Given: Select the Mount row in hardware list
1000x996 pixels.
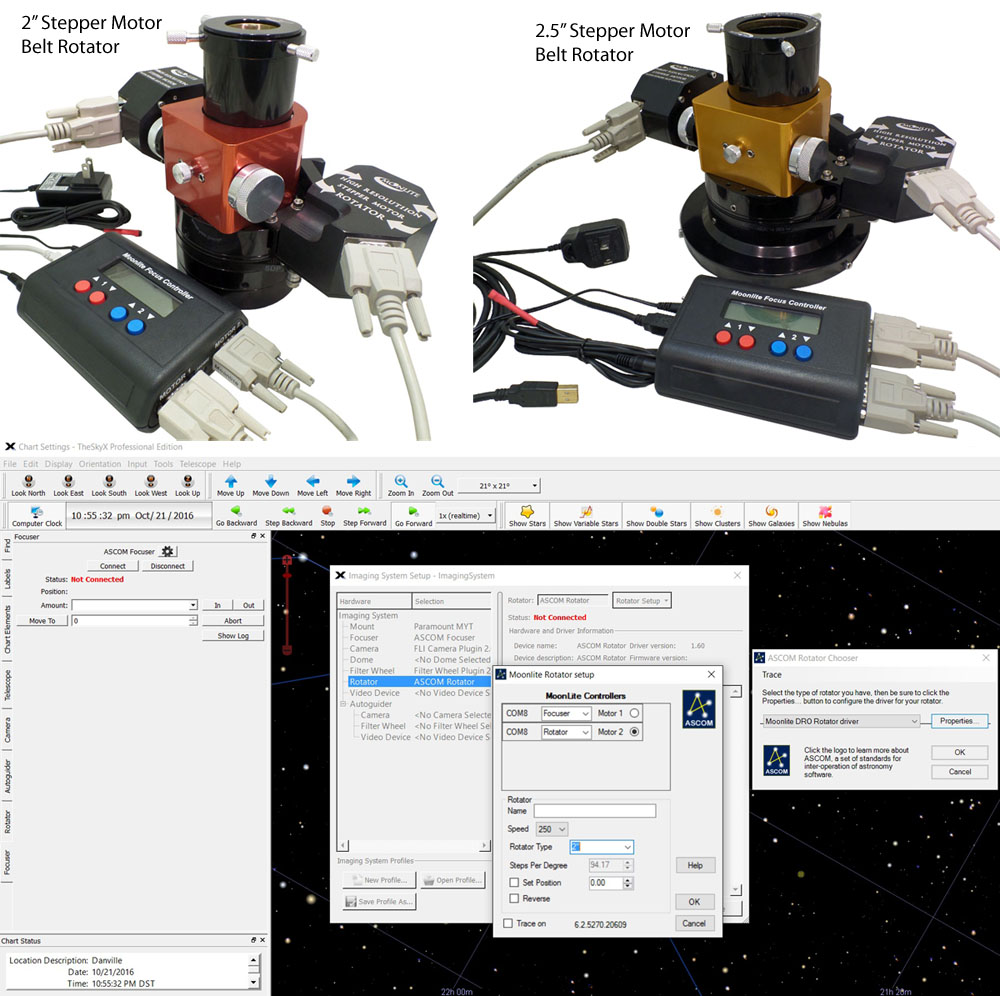Looking at the screenshot, I should (x=418, y=626).
